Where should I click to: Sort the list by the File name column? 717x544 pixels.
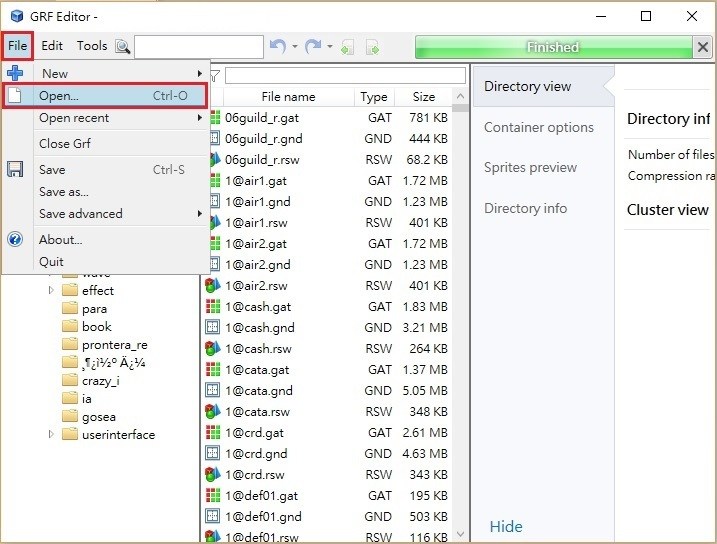(289, 97)
